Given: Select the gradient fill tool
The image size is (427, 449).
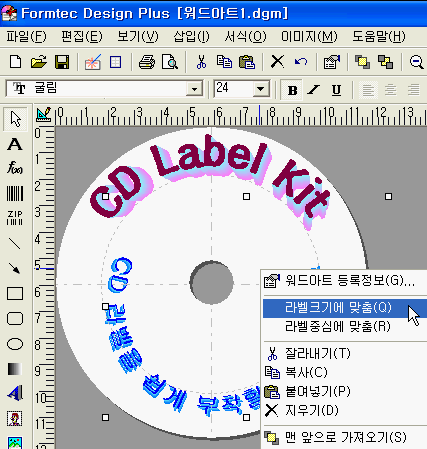Looking at the screenshot, I should 15,369.
